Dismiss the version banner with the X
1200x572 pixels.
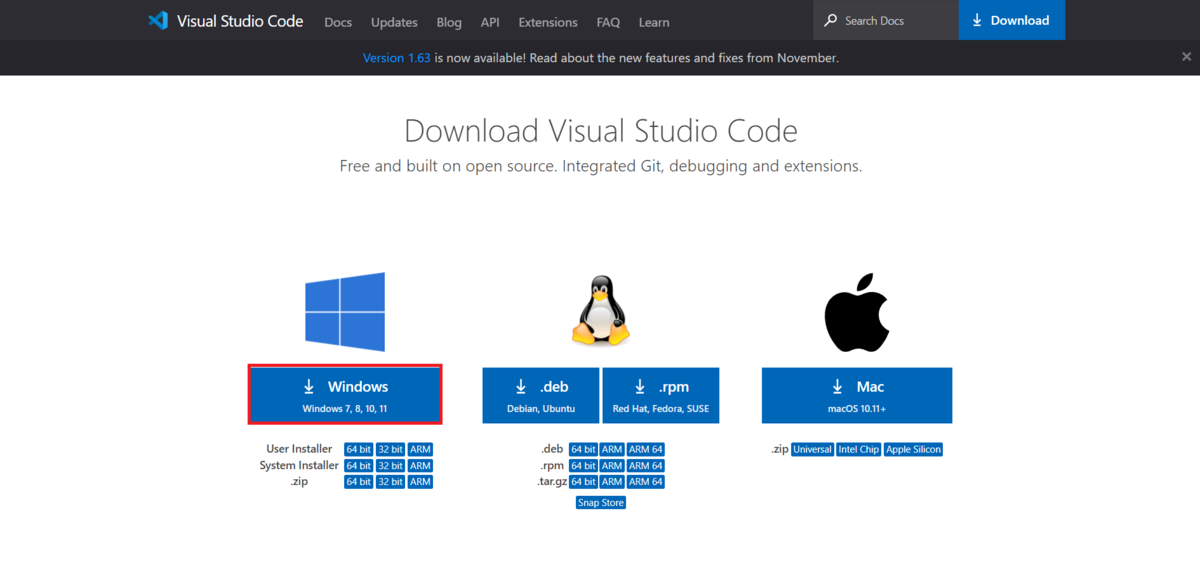pyautogui.click(x=1186, y=58)
